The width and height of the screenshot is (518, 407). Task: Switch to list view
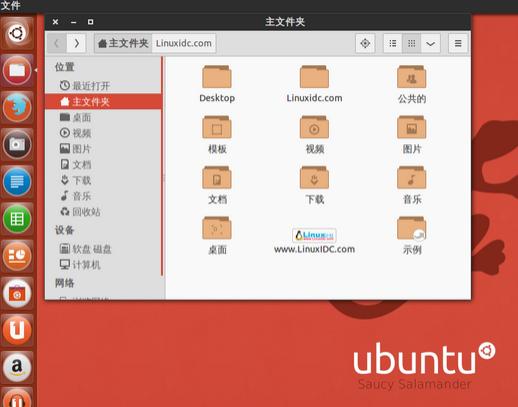(x=393, y=43)
